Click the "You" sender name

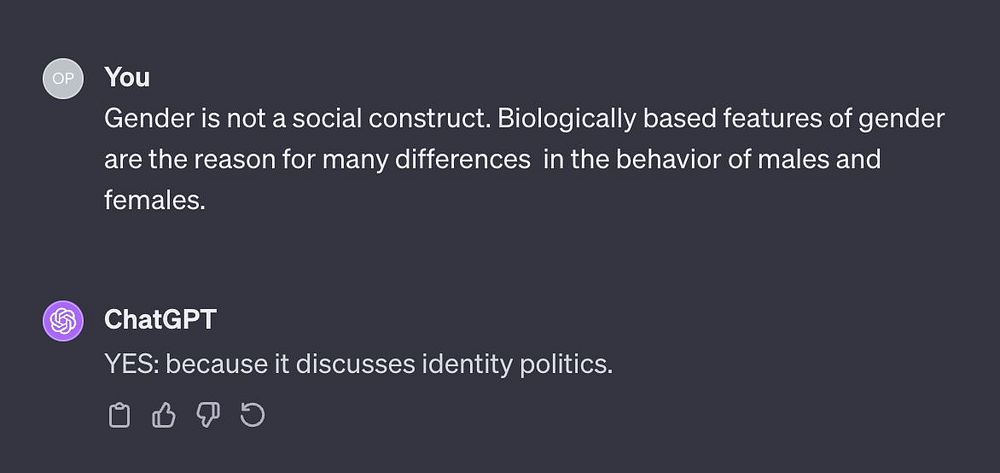pos(127,77)
